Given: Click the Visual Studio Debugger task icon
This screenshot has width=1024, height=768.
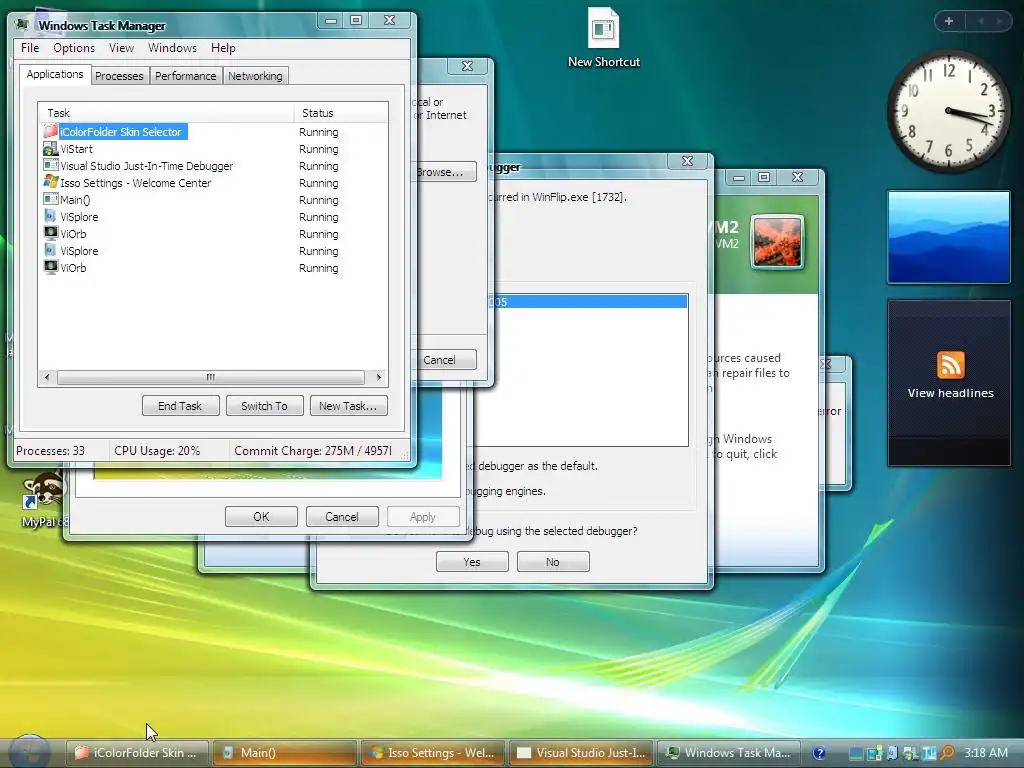Looking at the screenshot, I should (50, 165).
